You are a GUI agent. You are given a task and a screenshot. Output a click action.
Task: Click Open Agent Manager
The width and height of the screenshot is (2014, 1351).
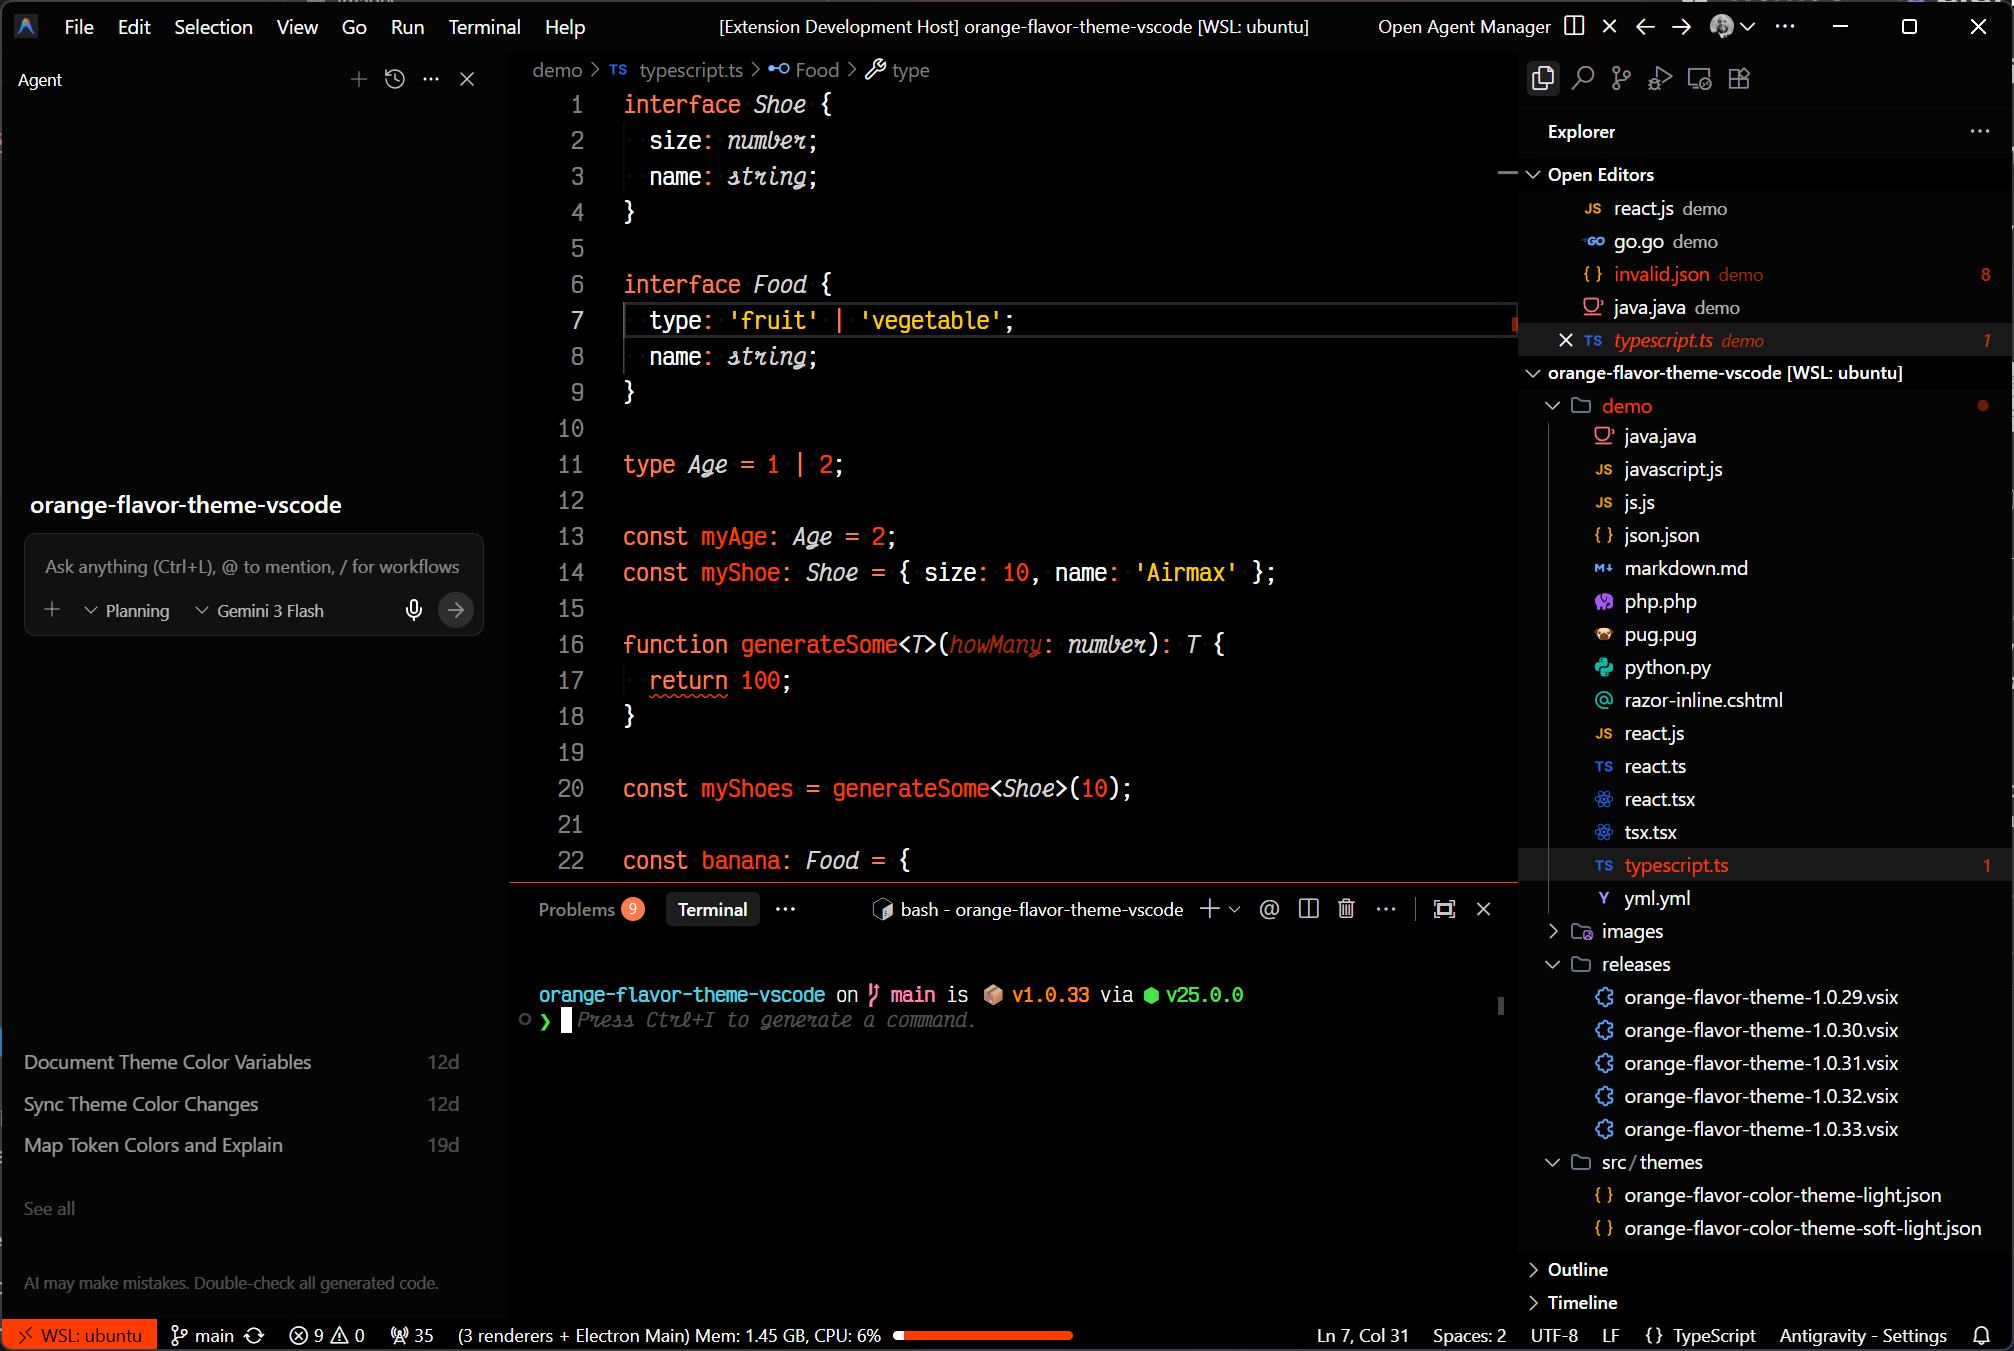point(1464,27)
